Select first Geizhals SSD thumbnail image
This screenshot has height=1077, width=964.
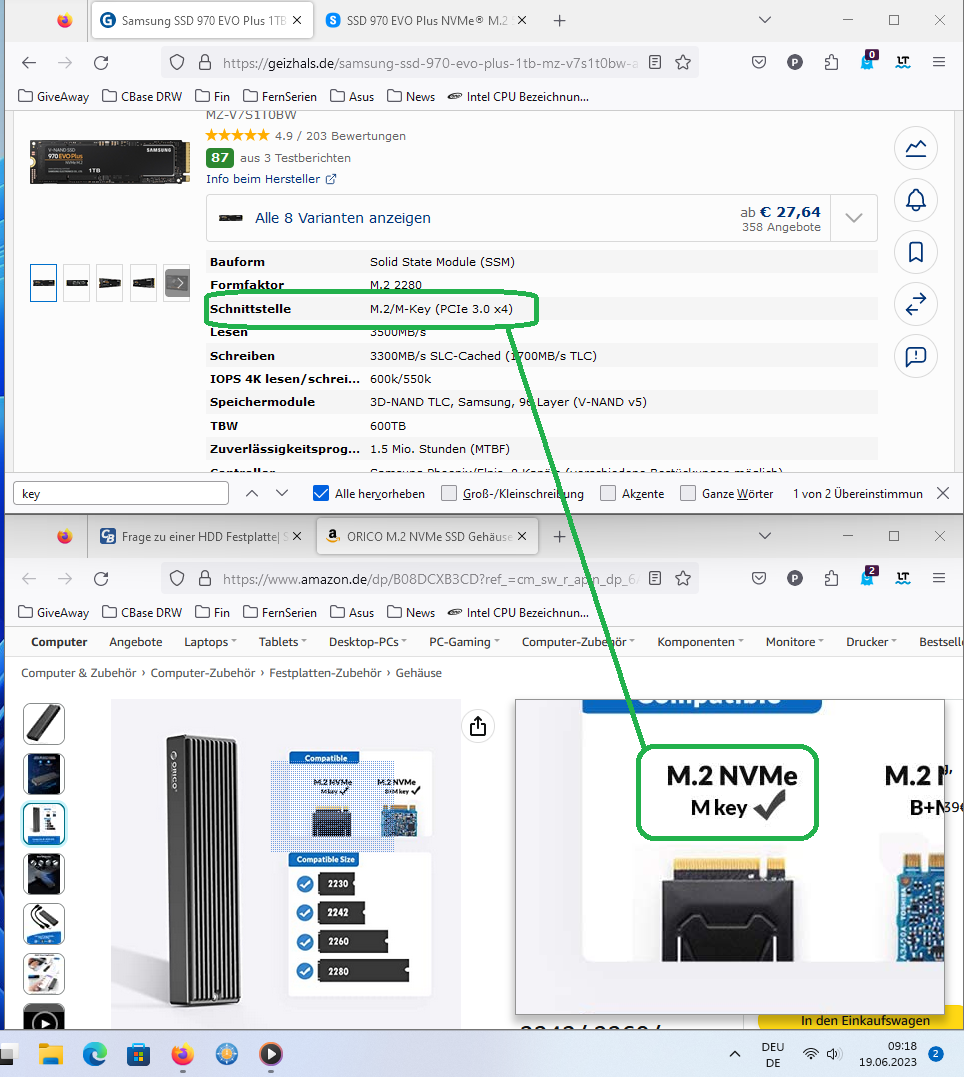click(x=43, y=283)
